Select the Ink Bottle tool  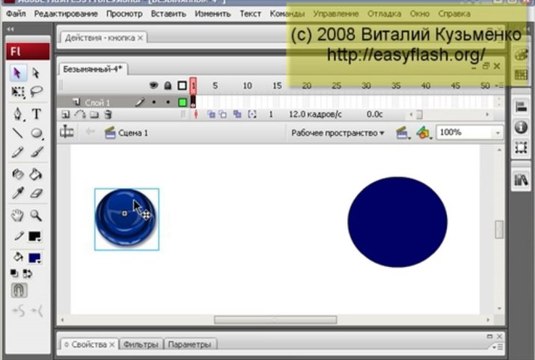tap(17, 174)
